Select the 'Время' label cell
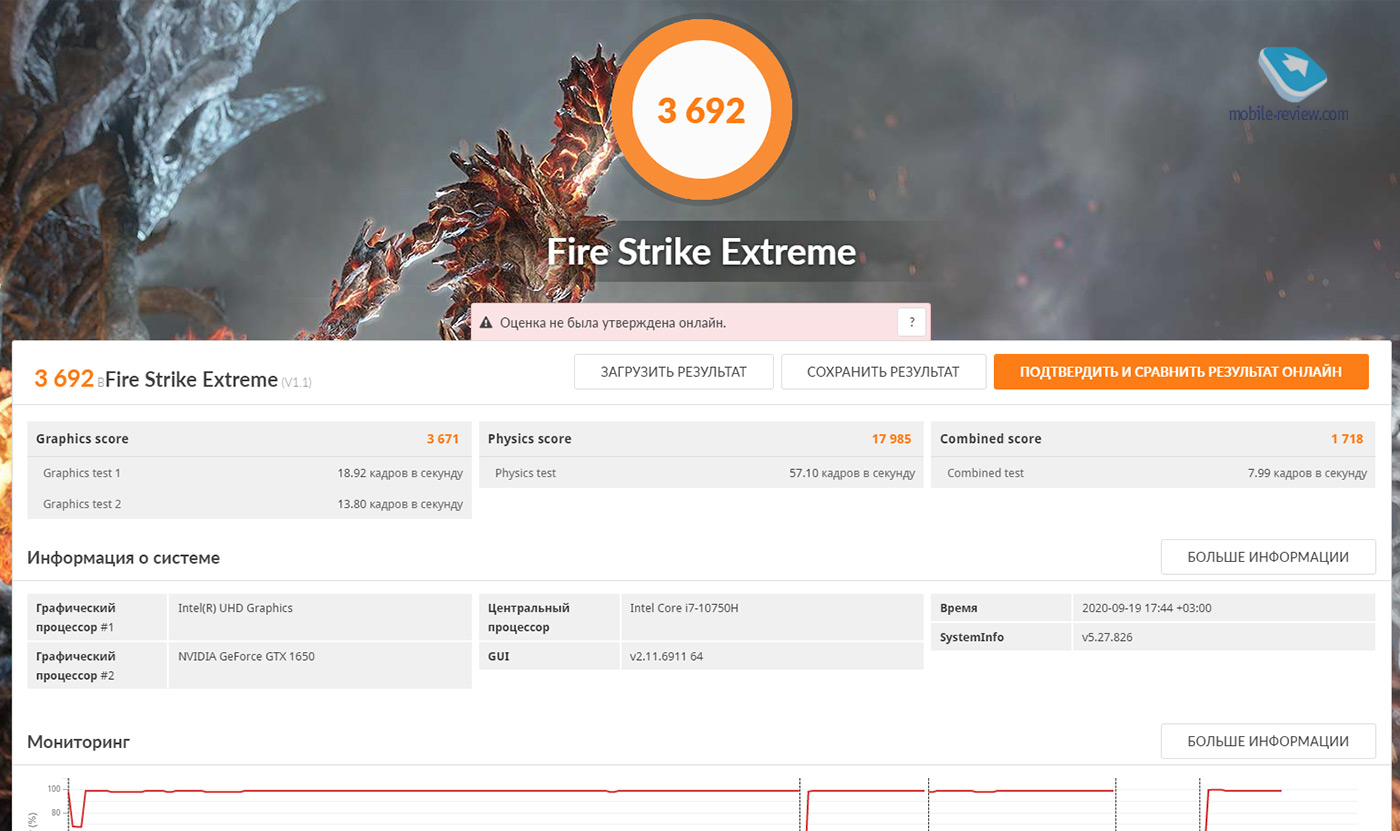Image resolution: width=1400 pixels, height=831 pixels. pyautogui.click(x=1001, y=607)
